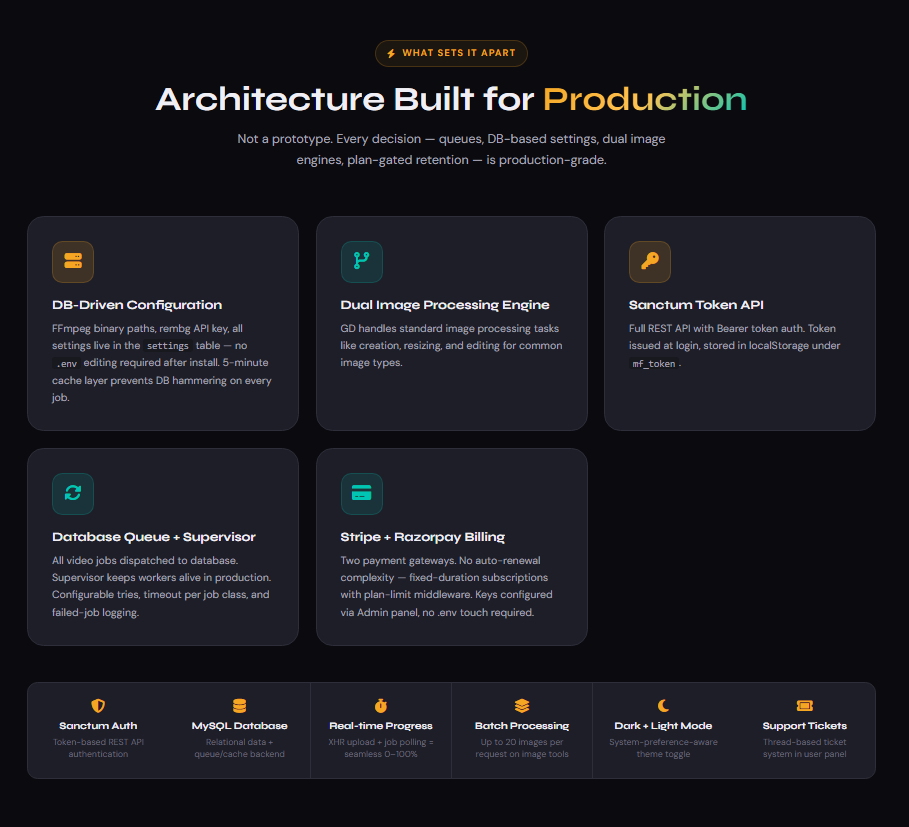
Task: Click the Dual Image Processing Engine heading
Action: pyautogui.click(x=445, y=305)
